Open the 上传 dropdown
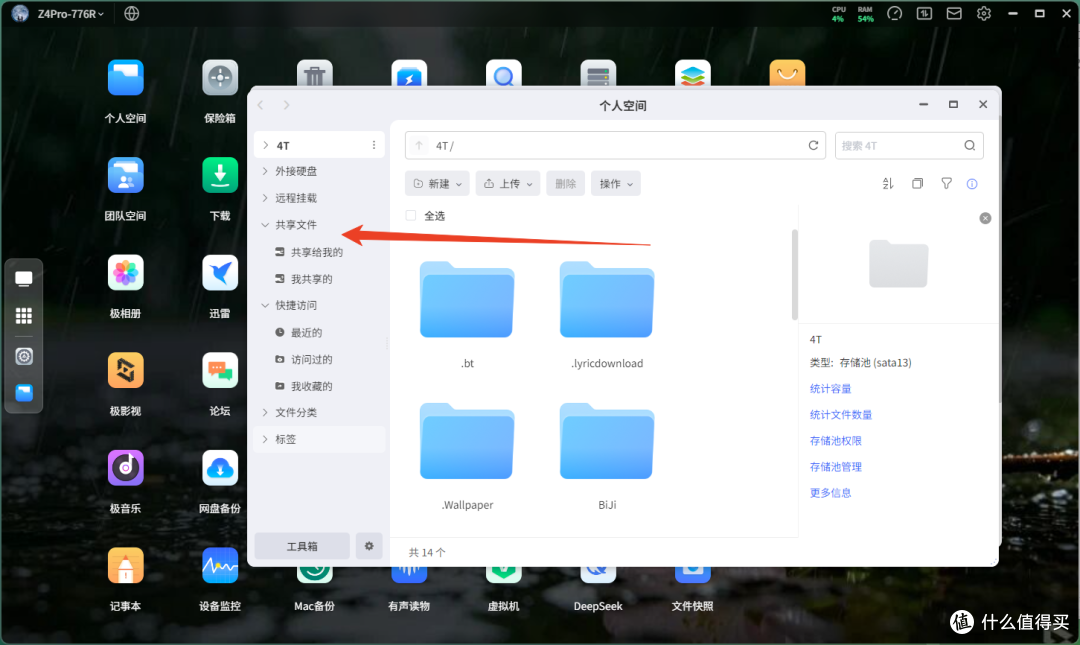This screenshot has width=1080, height=645. point(508,184)
